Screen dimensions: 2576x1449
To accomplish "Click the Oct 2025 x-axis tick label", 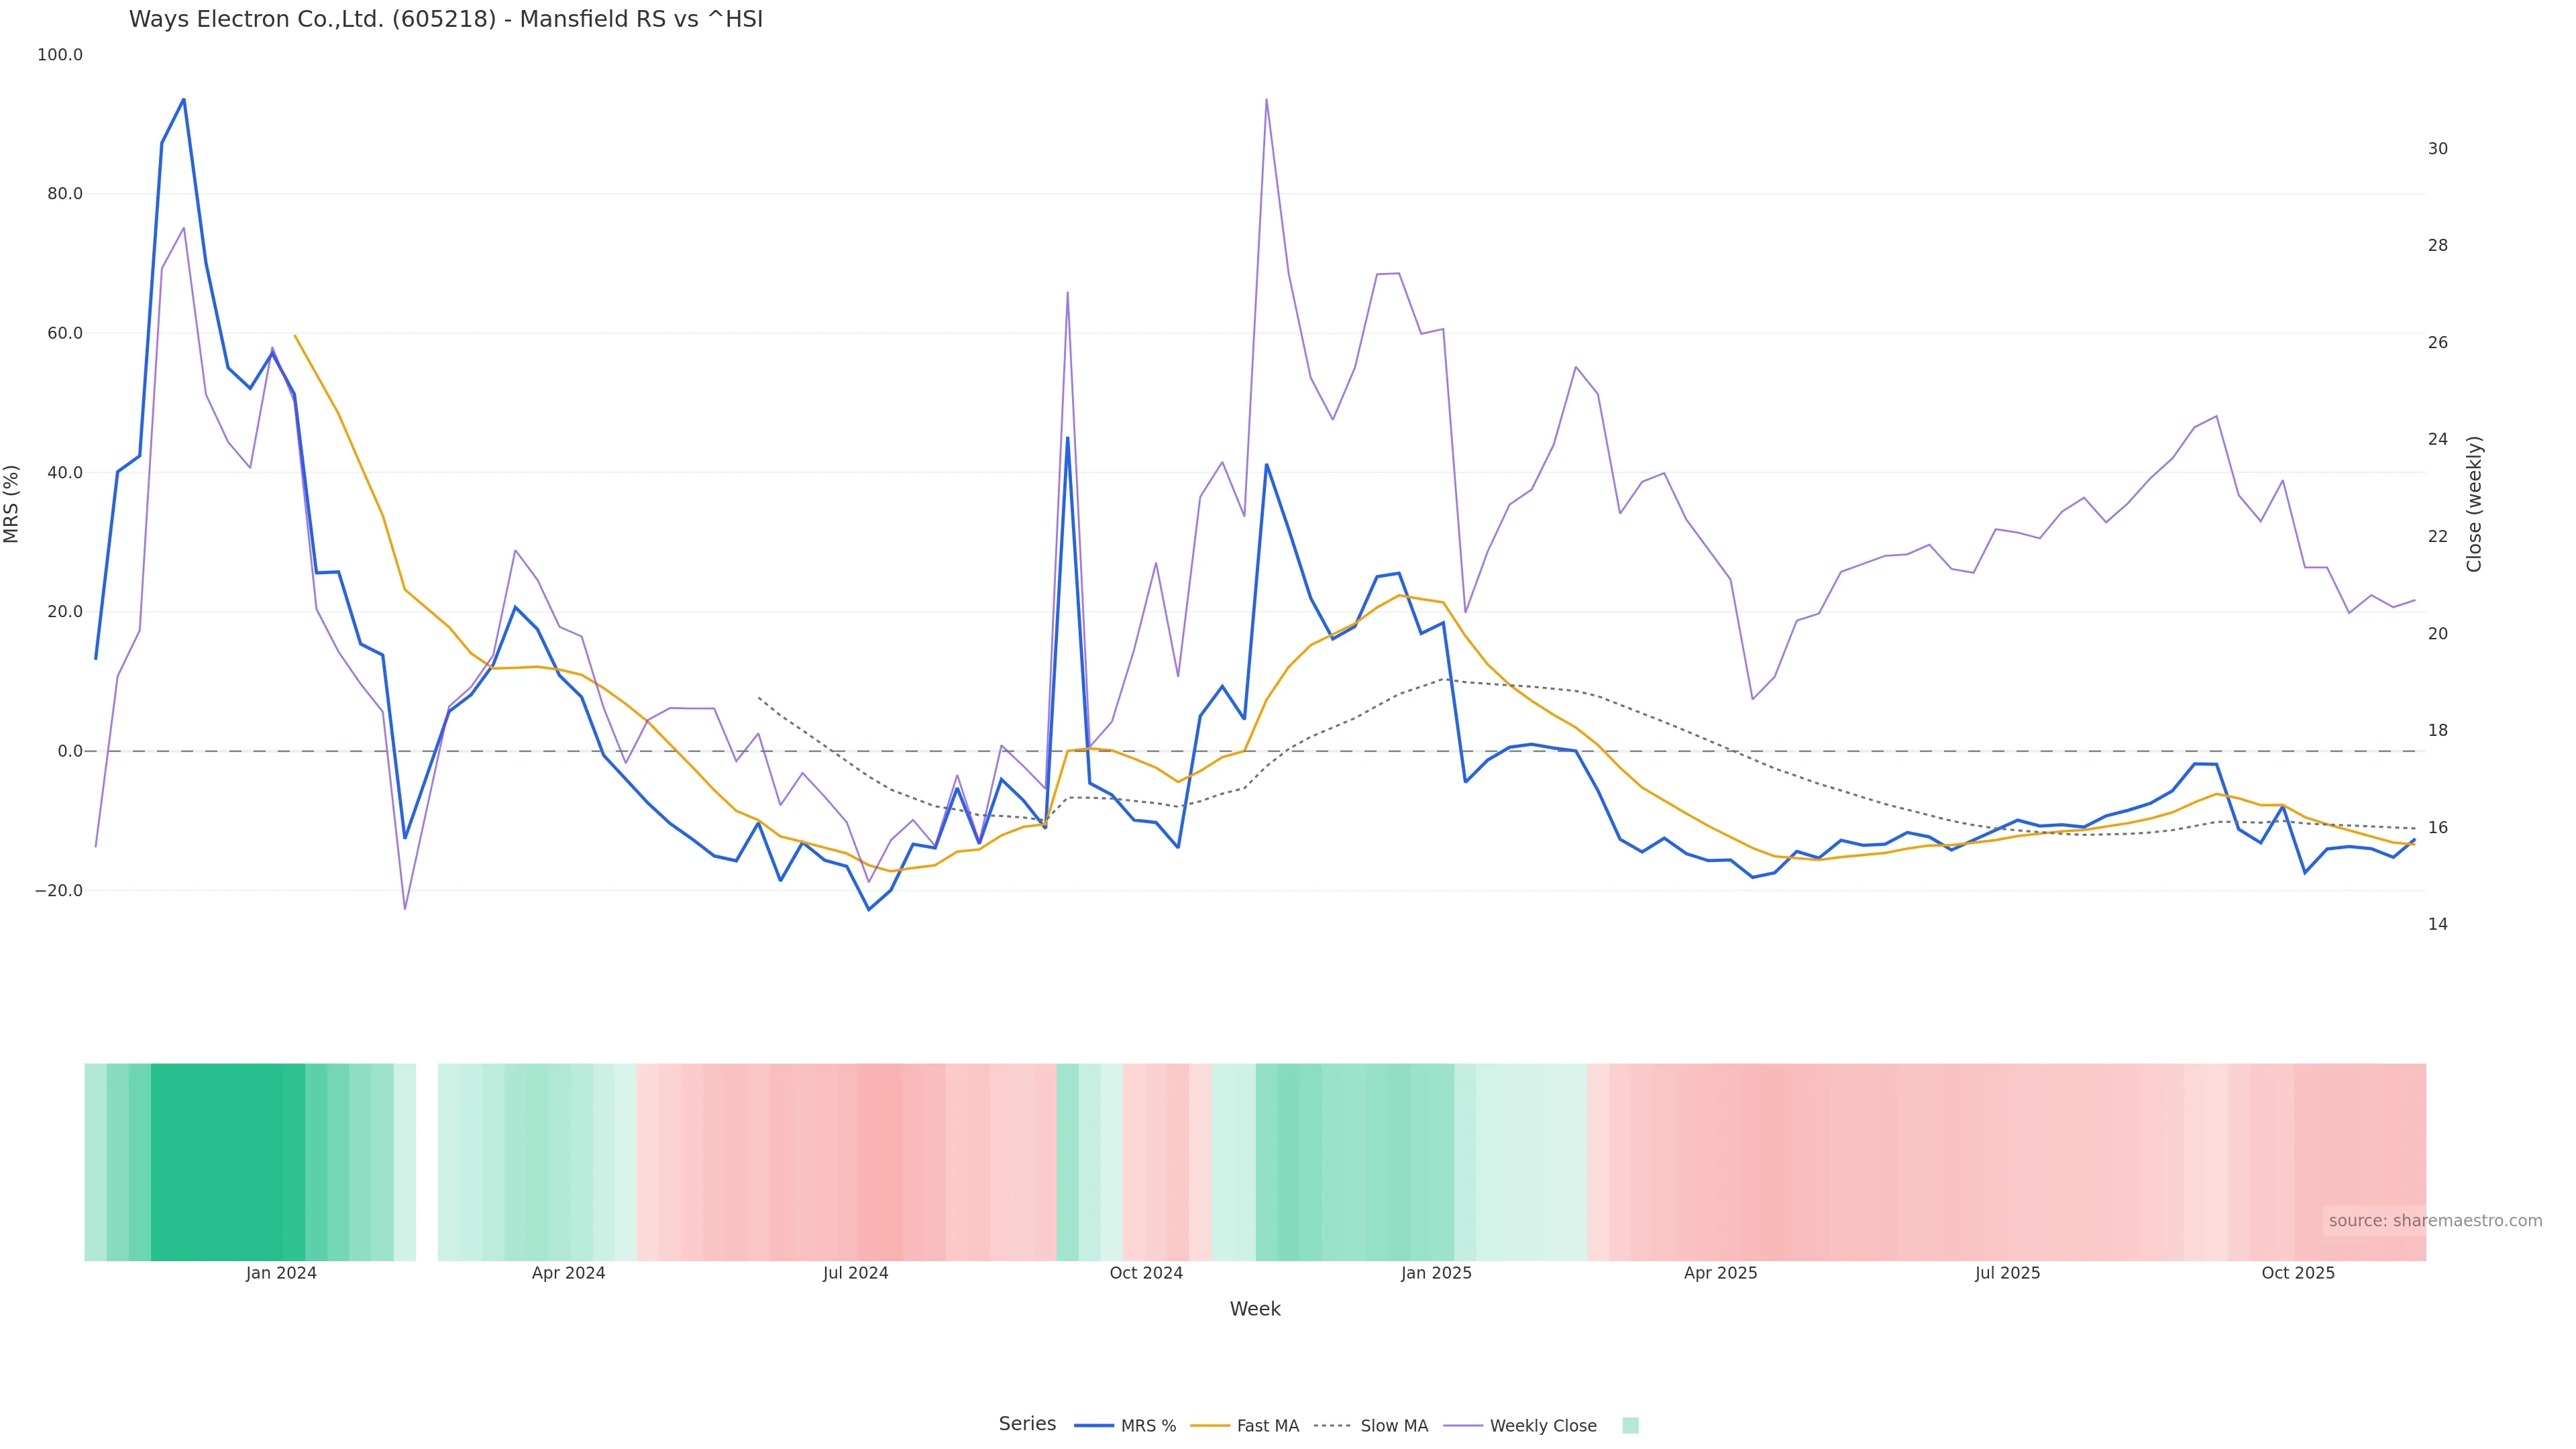I will click(x=2298, y=1273).
